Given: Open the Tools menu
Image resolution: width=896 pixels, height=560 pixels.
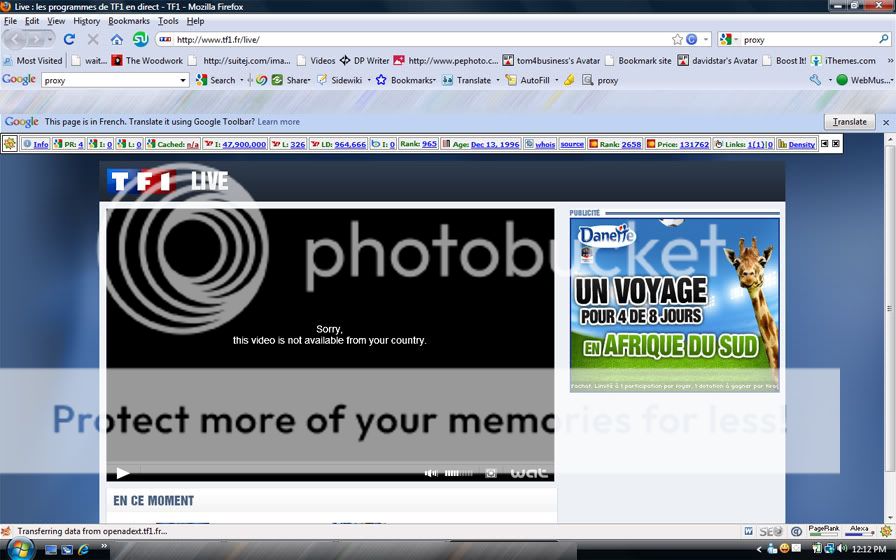Looking at the screenshot, I should click(x=168, y=21).
